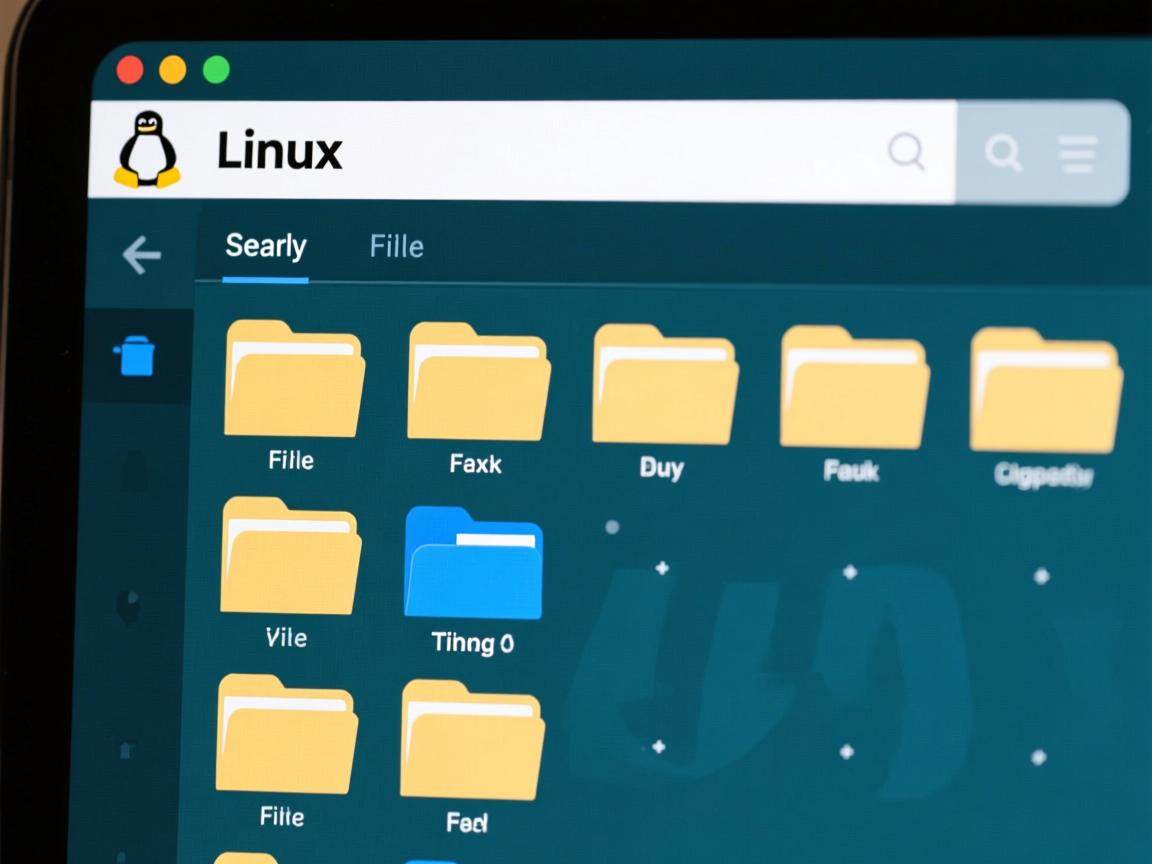
Task: Open the hamburger menu at top right
Action: tap(1077, 153)
